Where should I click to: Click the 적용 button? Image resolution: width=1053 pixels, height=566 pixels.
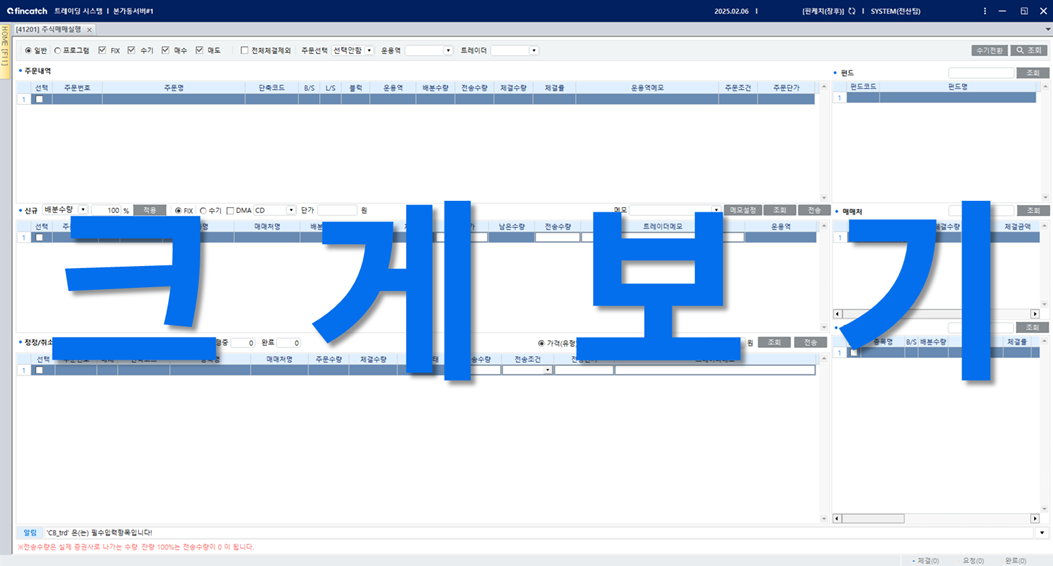(x=150, y=210)
